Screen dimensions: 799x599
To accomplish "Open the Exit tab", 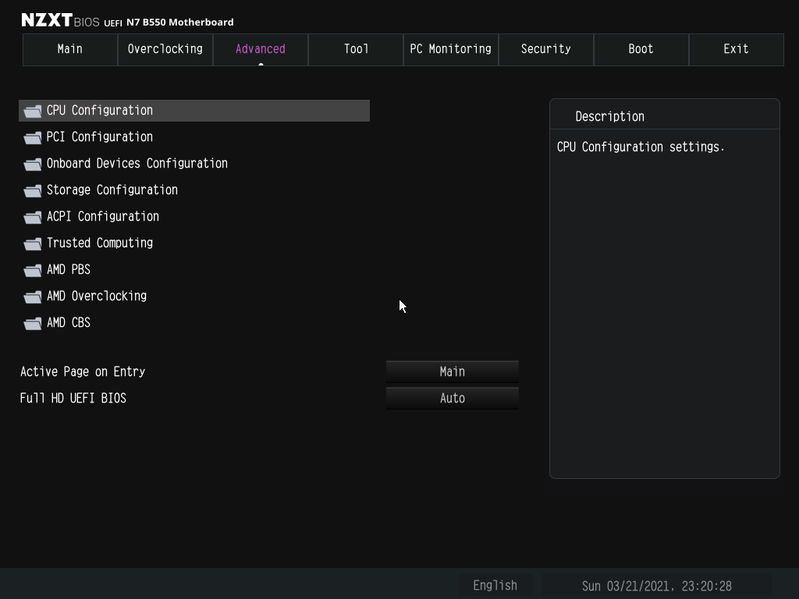I will point(736,49).
